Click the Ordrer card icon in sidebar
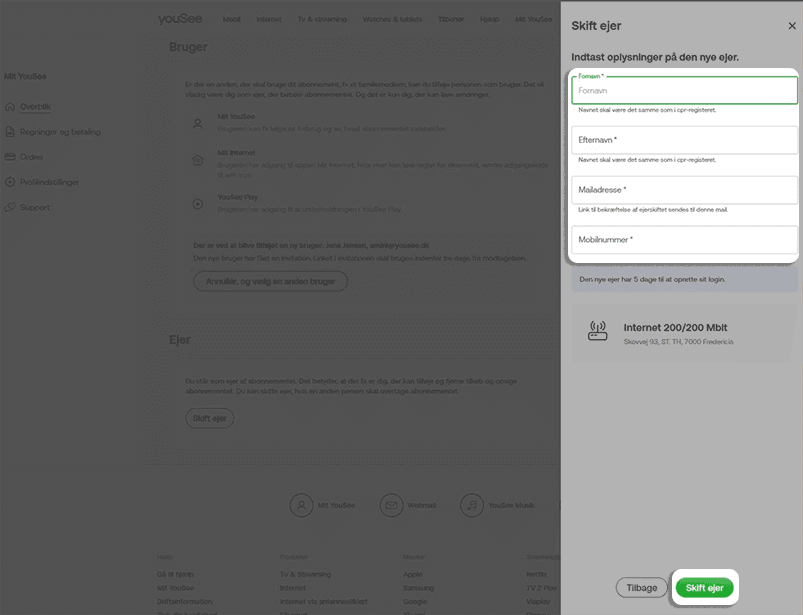This screenshot has width=803, height=615. [x=10, y=157]
